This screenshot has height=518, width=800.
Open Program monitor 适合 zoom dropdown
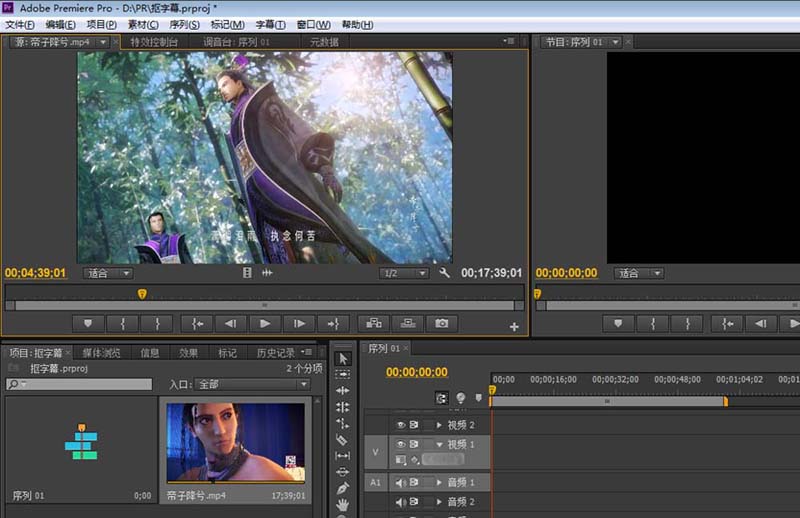pyautogui.click(x=638, y=273)
